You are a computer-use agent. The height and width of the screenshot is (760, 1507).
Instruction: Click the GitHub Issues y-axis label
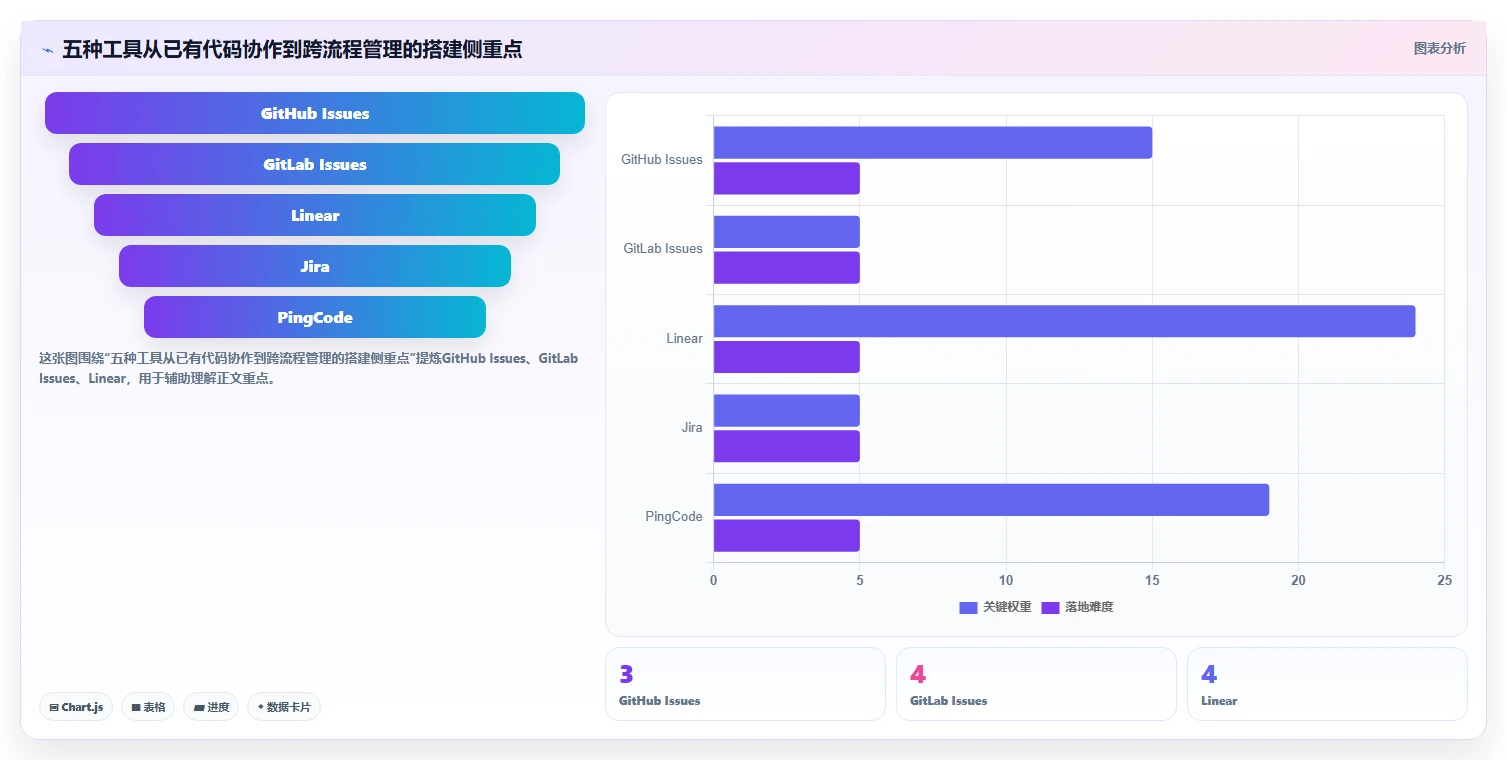coord(662,159)
